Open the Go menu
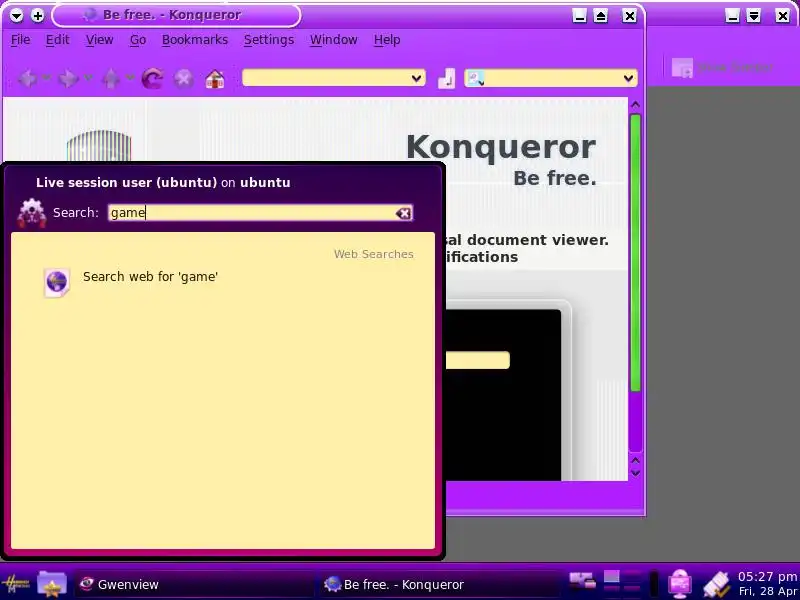Image resolution: width=800 pixels, height=600 pixels. tap(138, 40)
